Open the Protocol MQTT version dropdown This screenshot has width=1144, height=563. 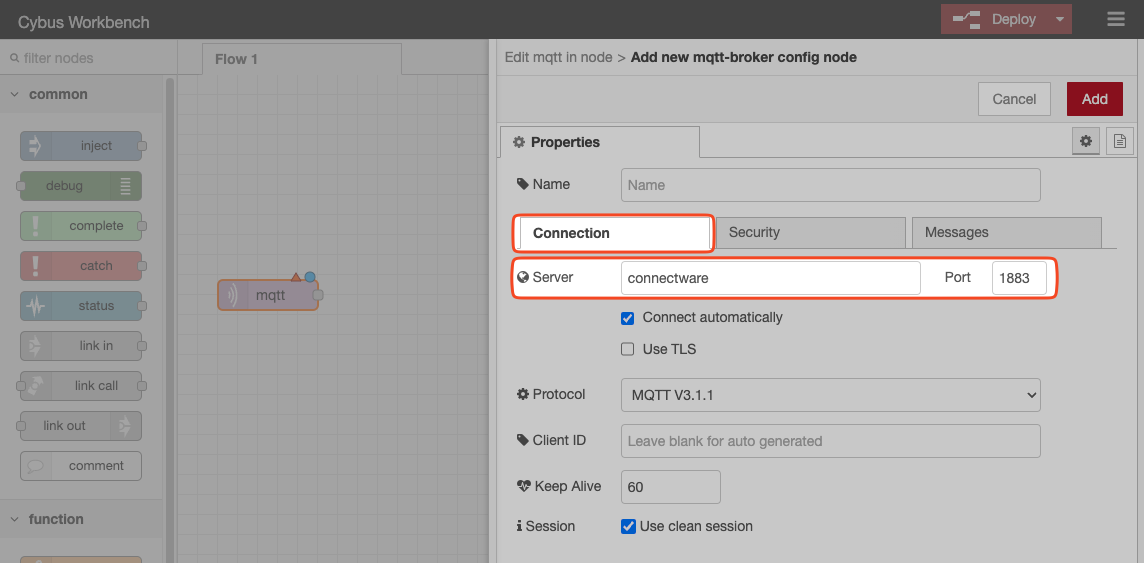coord(830,395)
